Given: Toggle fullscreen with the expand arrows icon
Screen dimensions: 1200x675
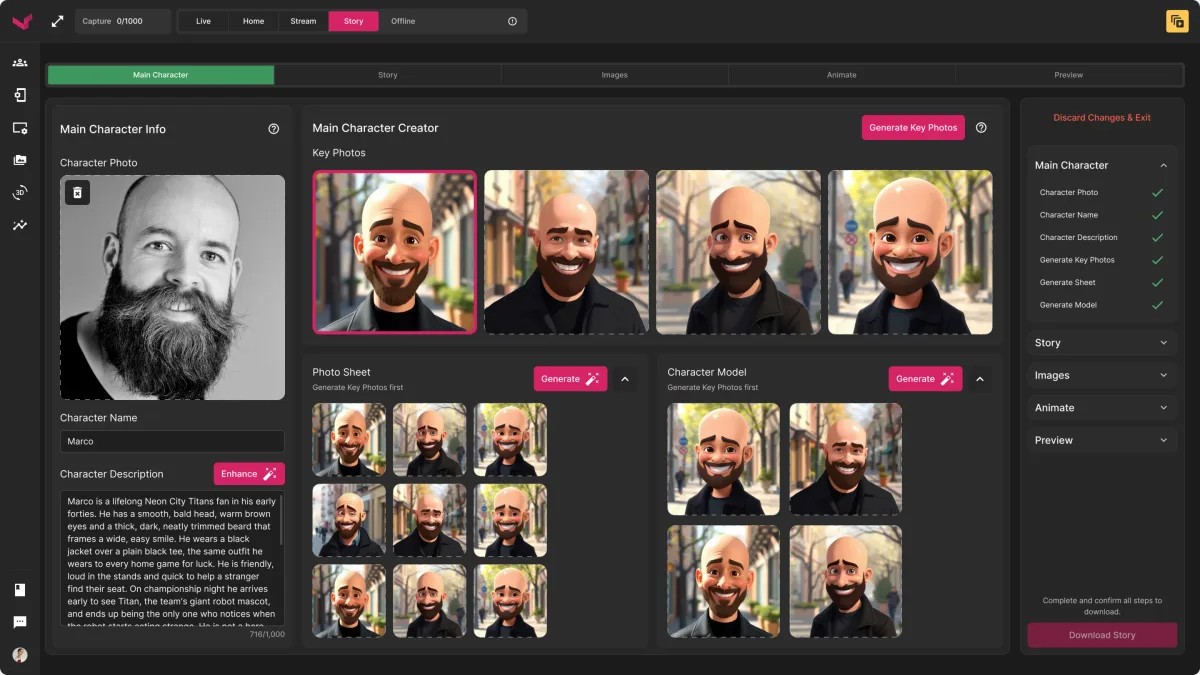Looking at the screenshot, I should tap(57, 21).
